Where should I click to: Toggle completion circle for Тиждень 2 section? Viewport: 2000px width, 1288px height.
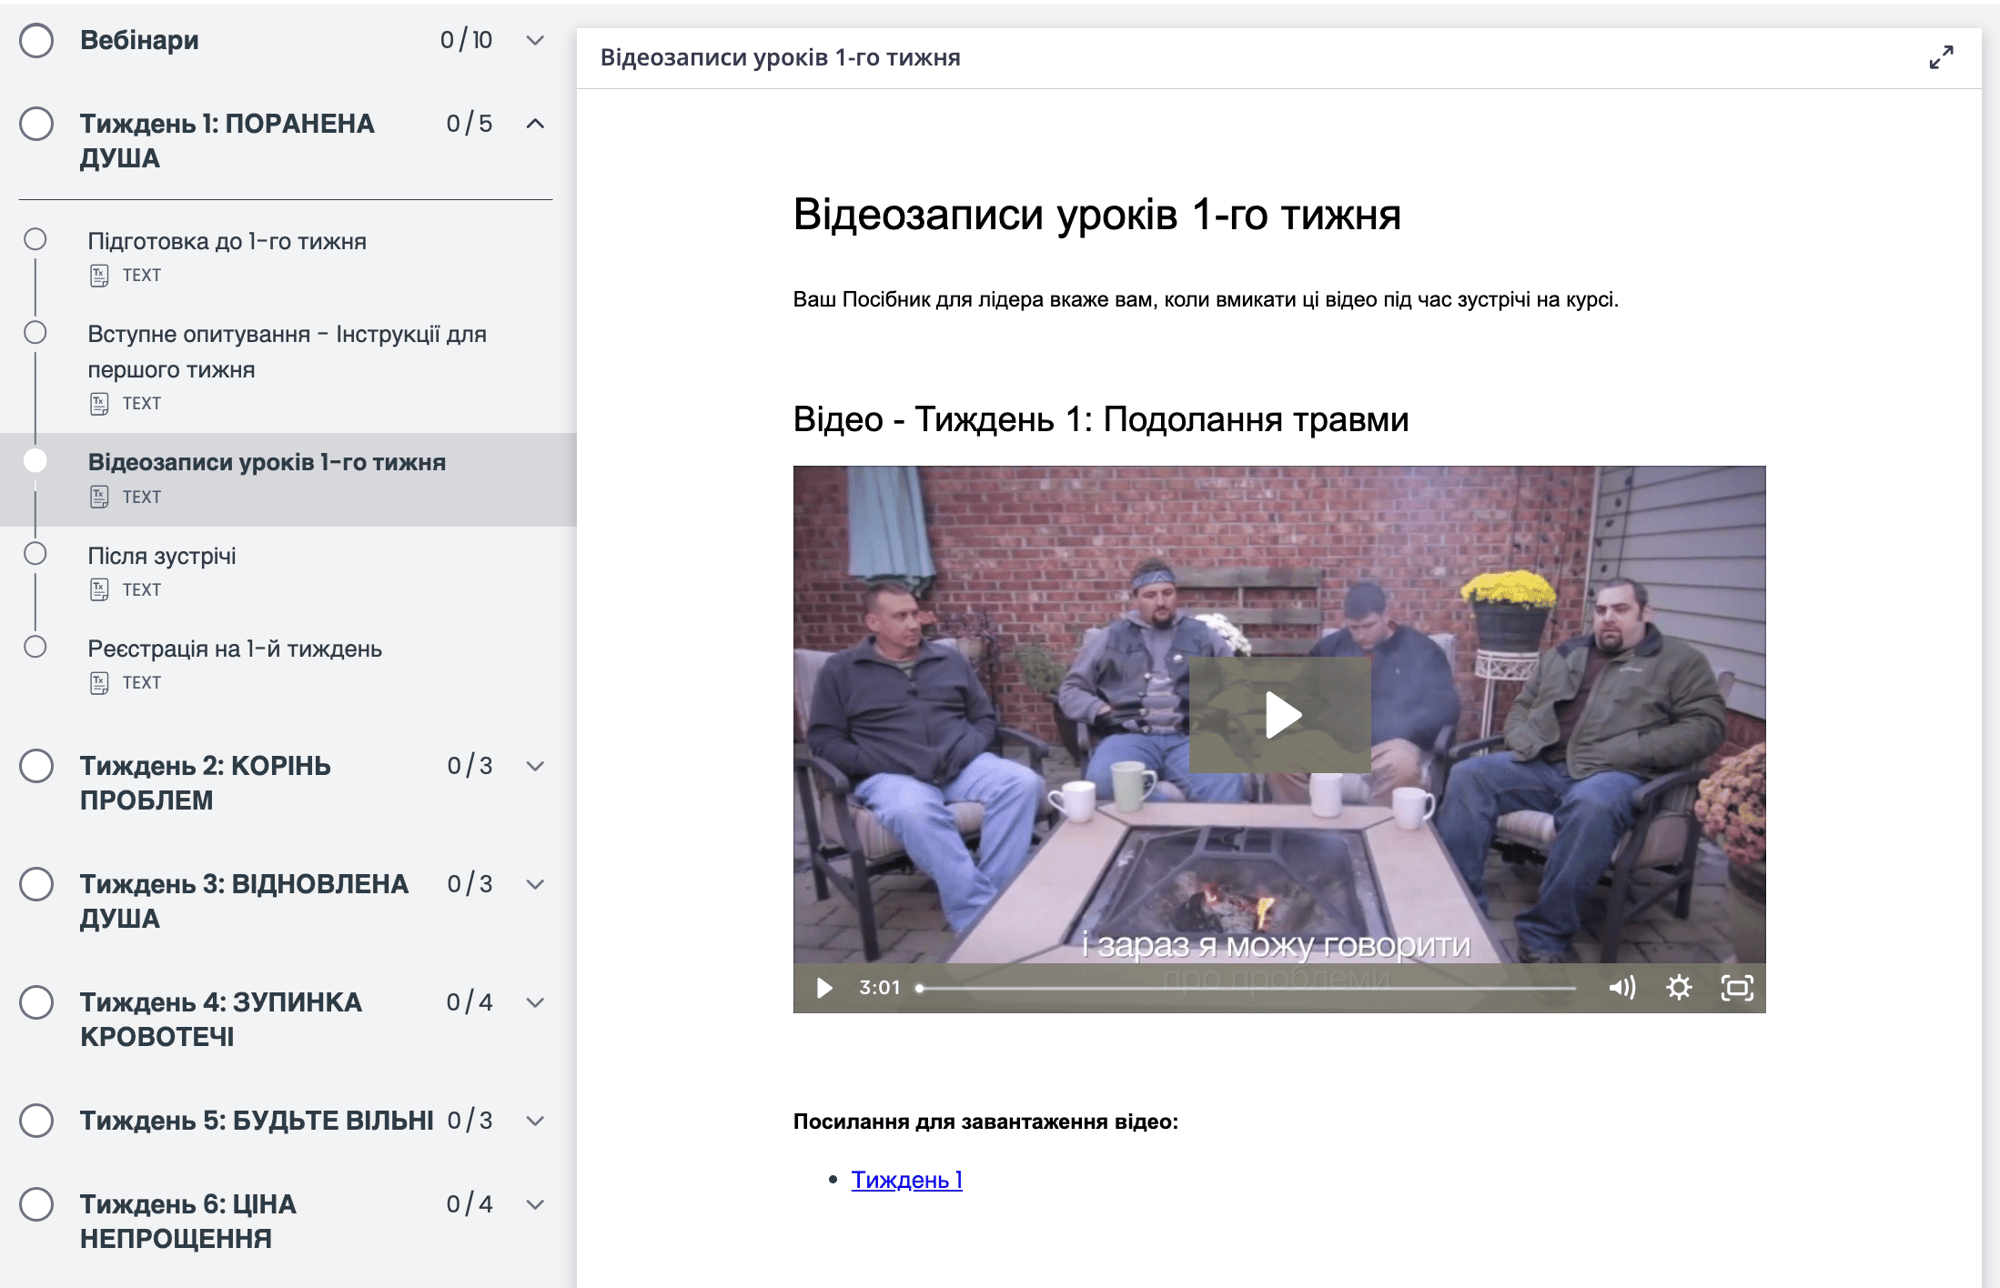point(37,766)
